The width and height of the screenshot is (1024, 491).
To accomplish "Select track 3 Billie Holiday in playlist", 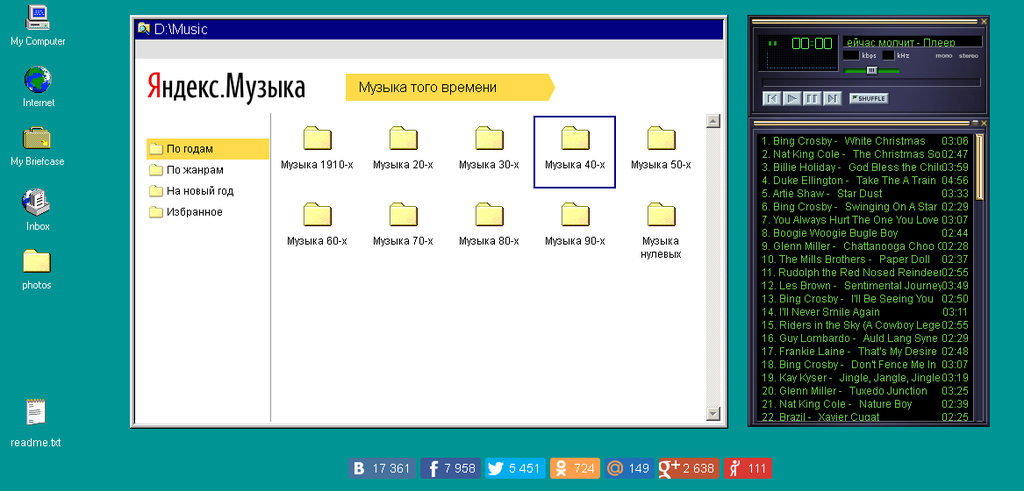I will point(865,167).
